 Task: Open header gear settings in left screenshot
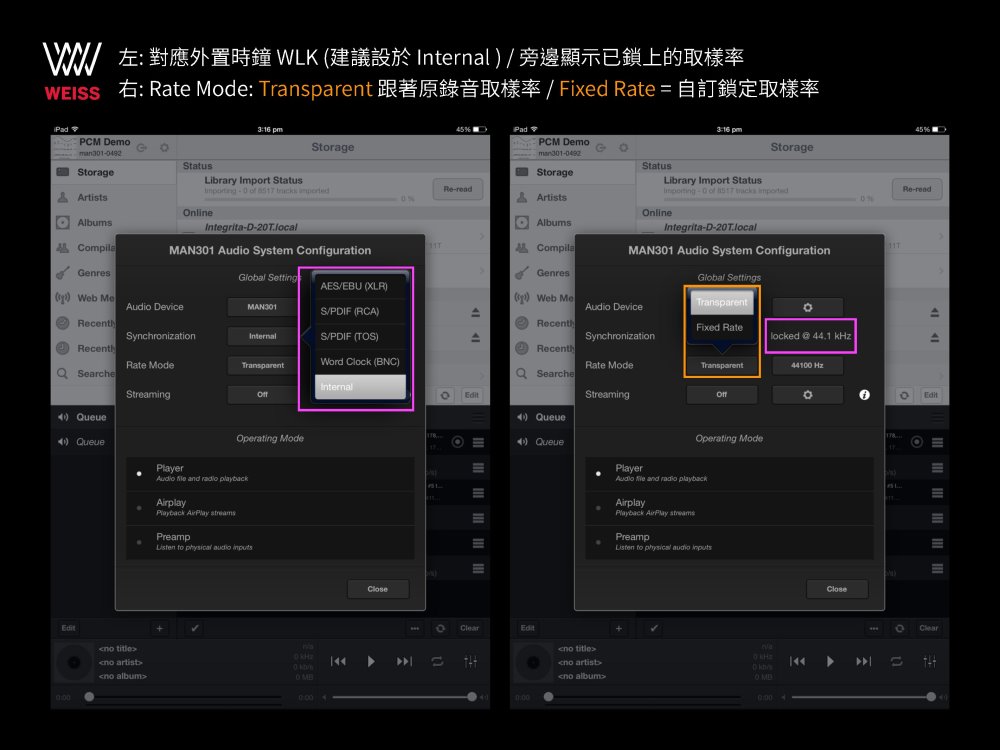pyautogui.click(x=165, y=148)
